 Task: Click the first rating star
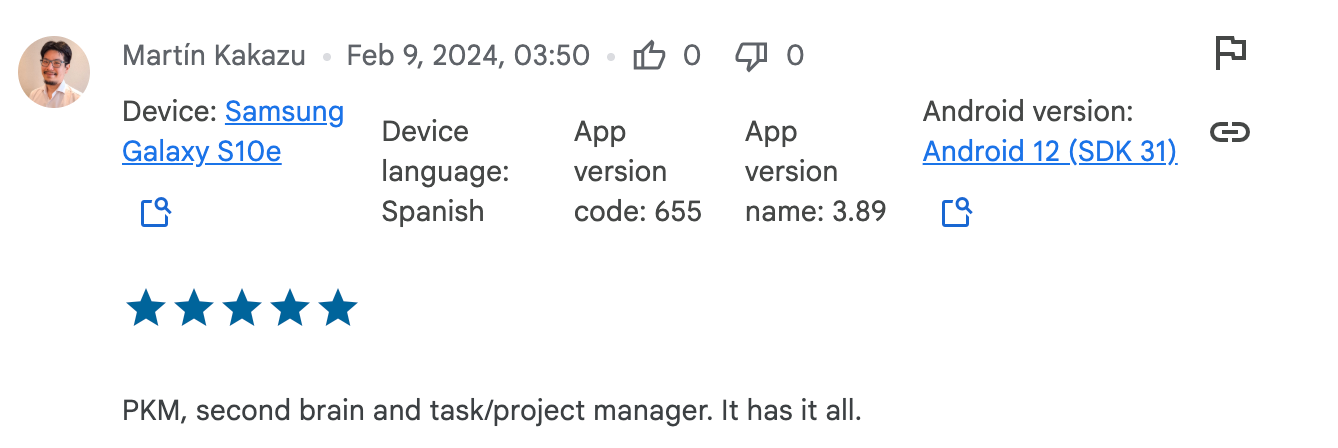point(145,308)
